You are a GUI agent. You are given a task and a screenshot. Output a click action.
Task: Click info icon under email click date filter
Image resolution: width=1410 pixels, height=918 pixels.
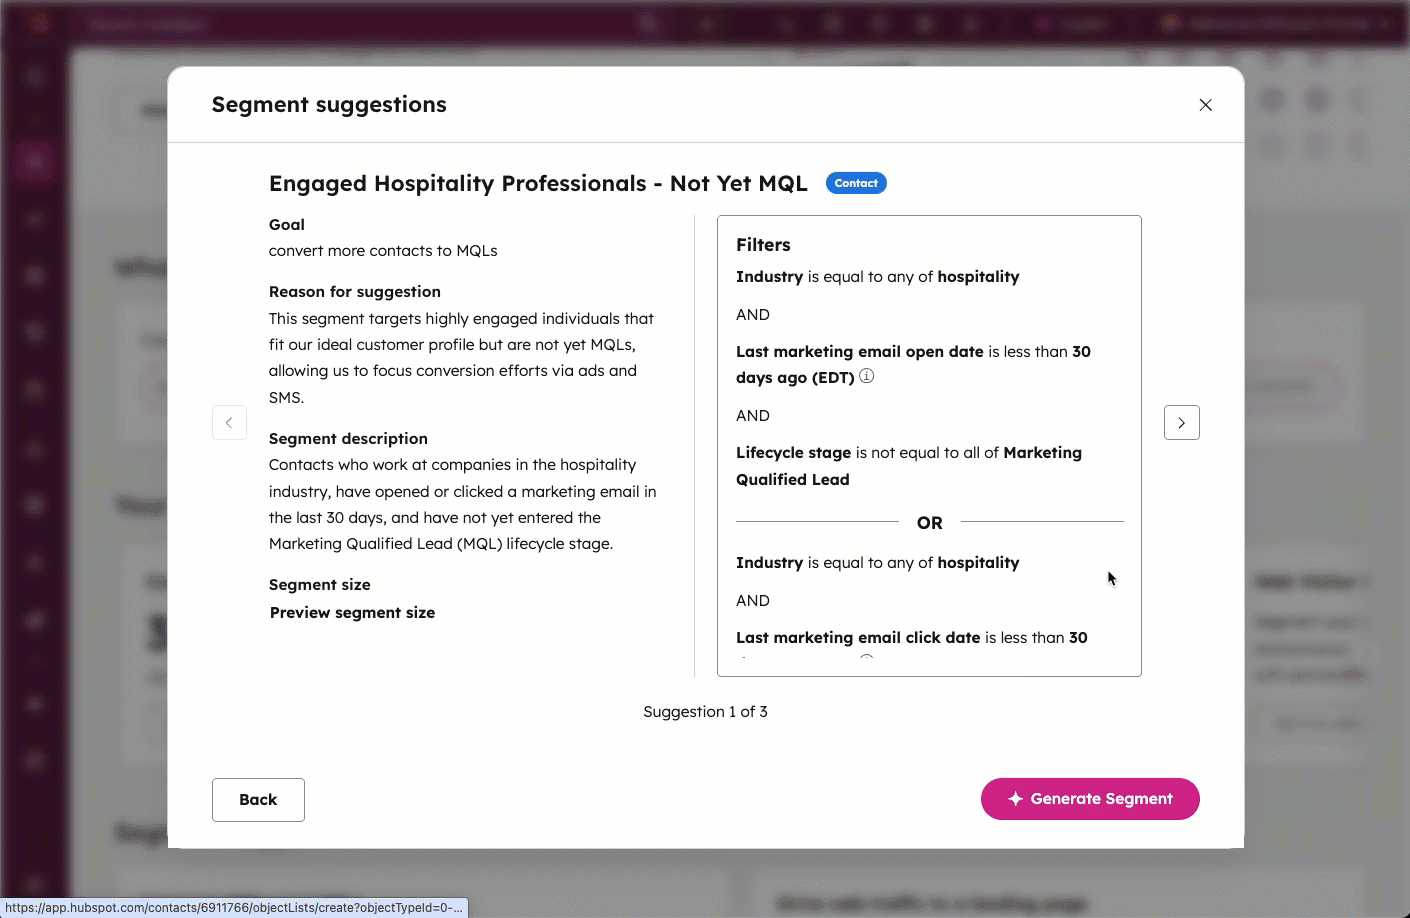[x=867, y=661]
